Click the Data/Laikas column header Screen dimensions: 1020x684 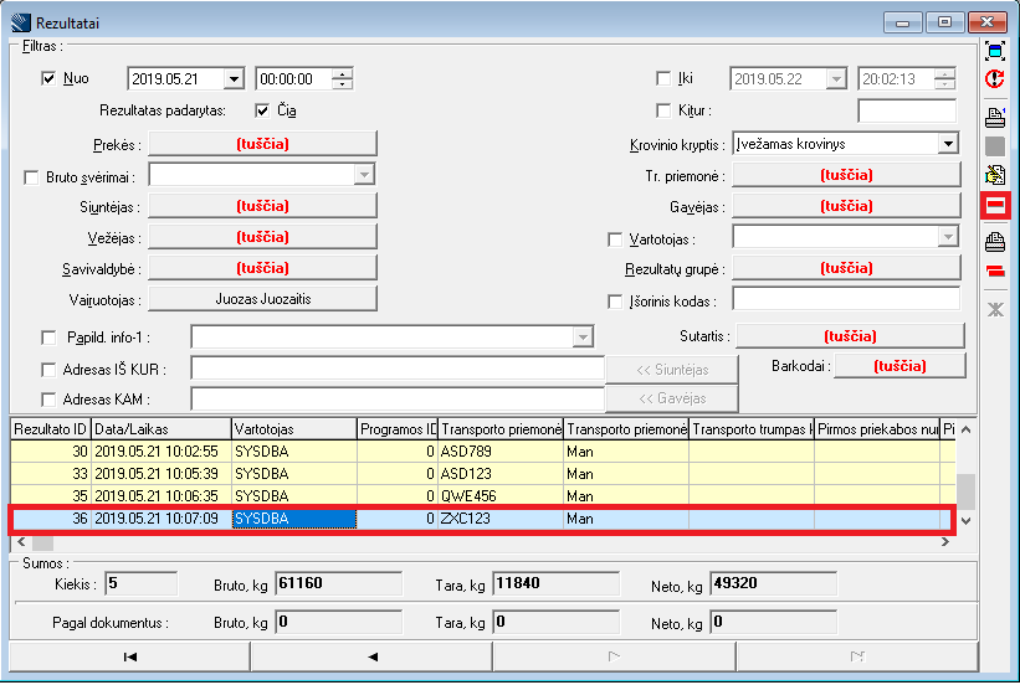click(x=160, y=429)
